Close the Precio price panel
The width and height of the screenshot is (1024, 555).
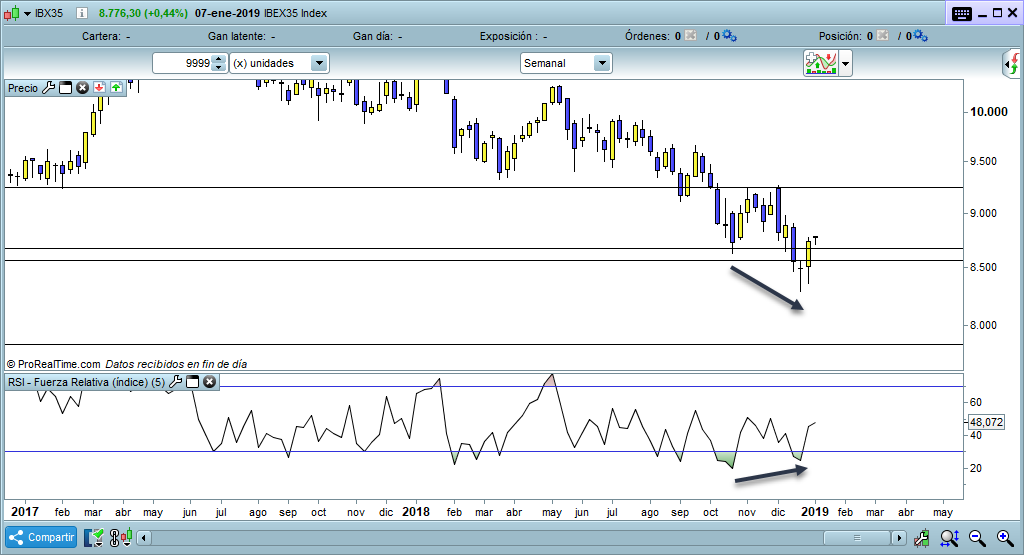[x=83, y=88]
